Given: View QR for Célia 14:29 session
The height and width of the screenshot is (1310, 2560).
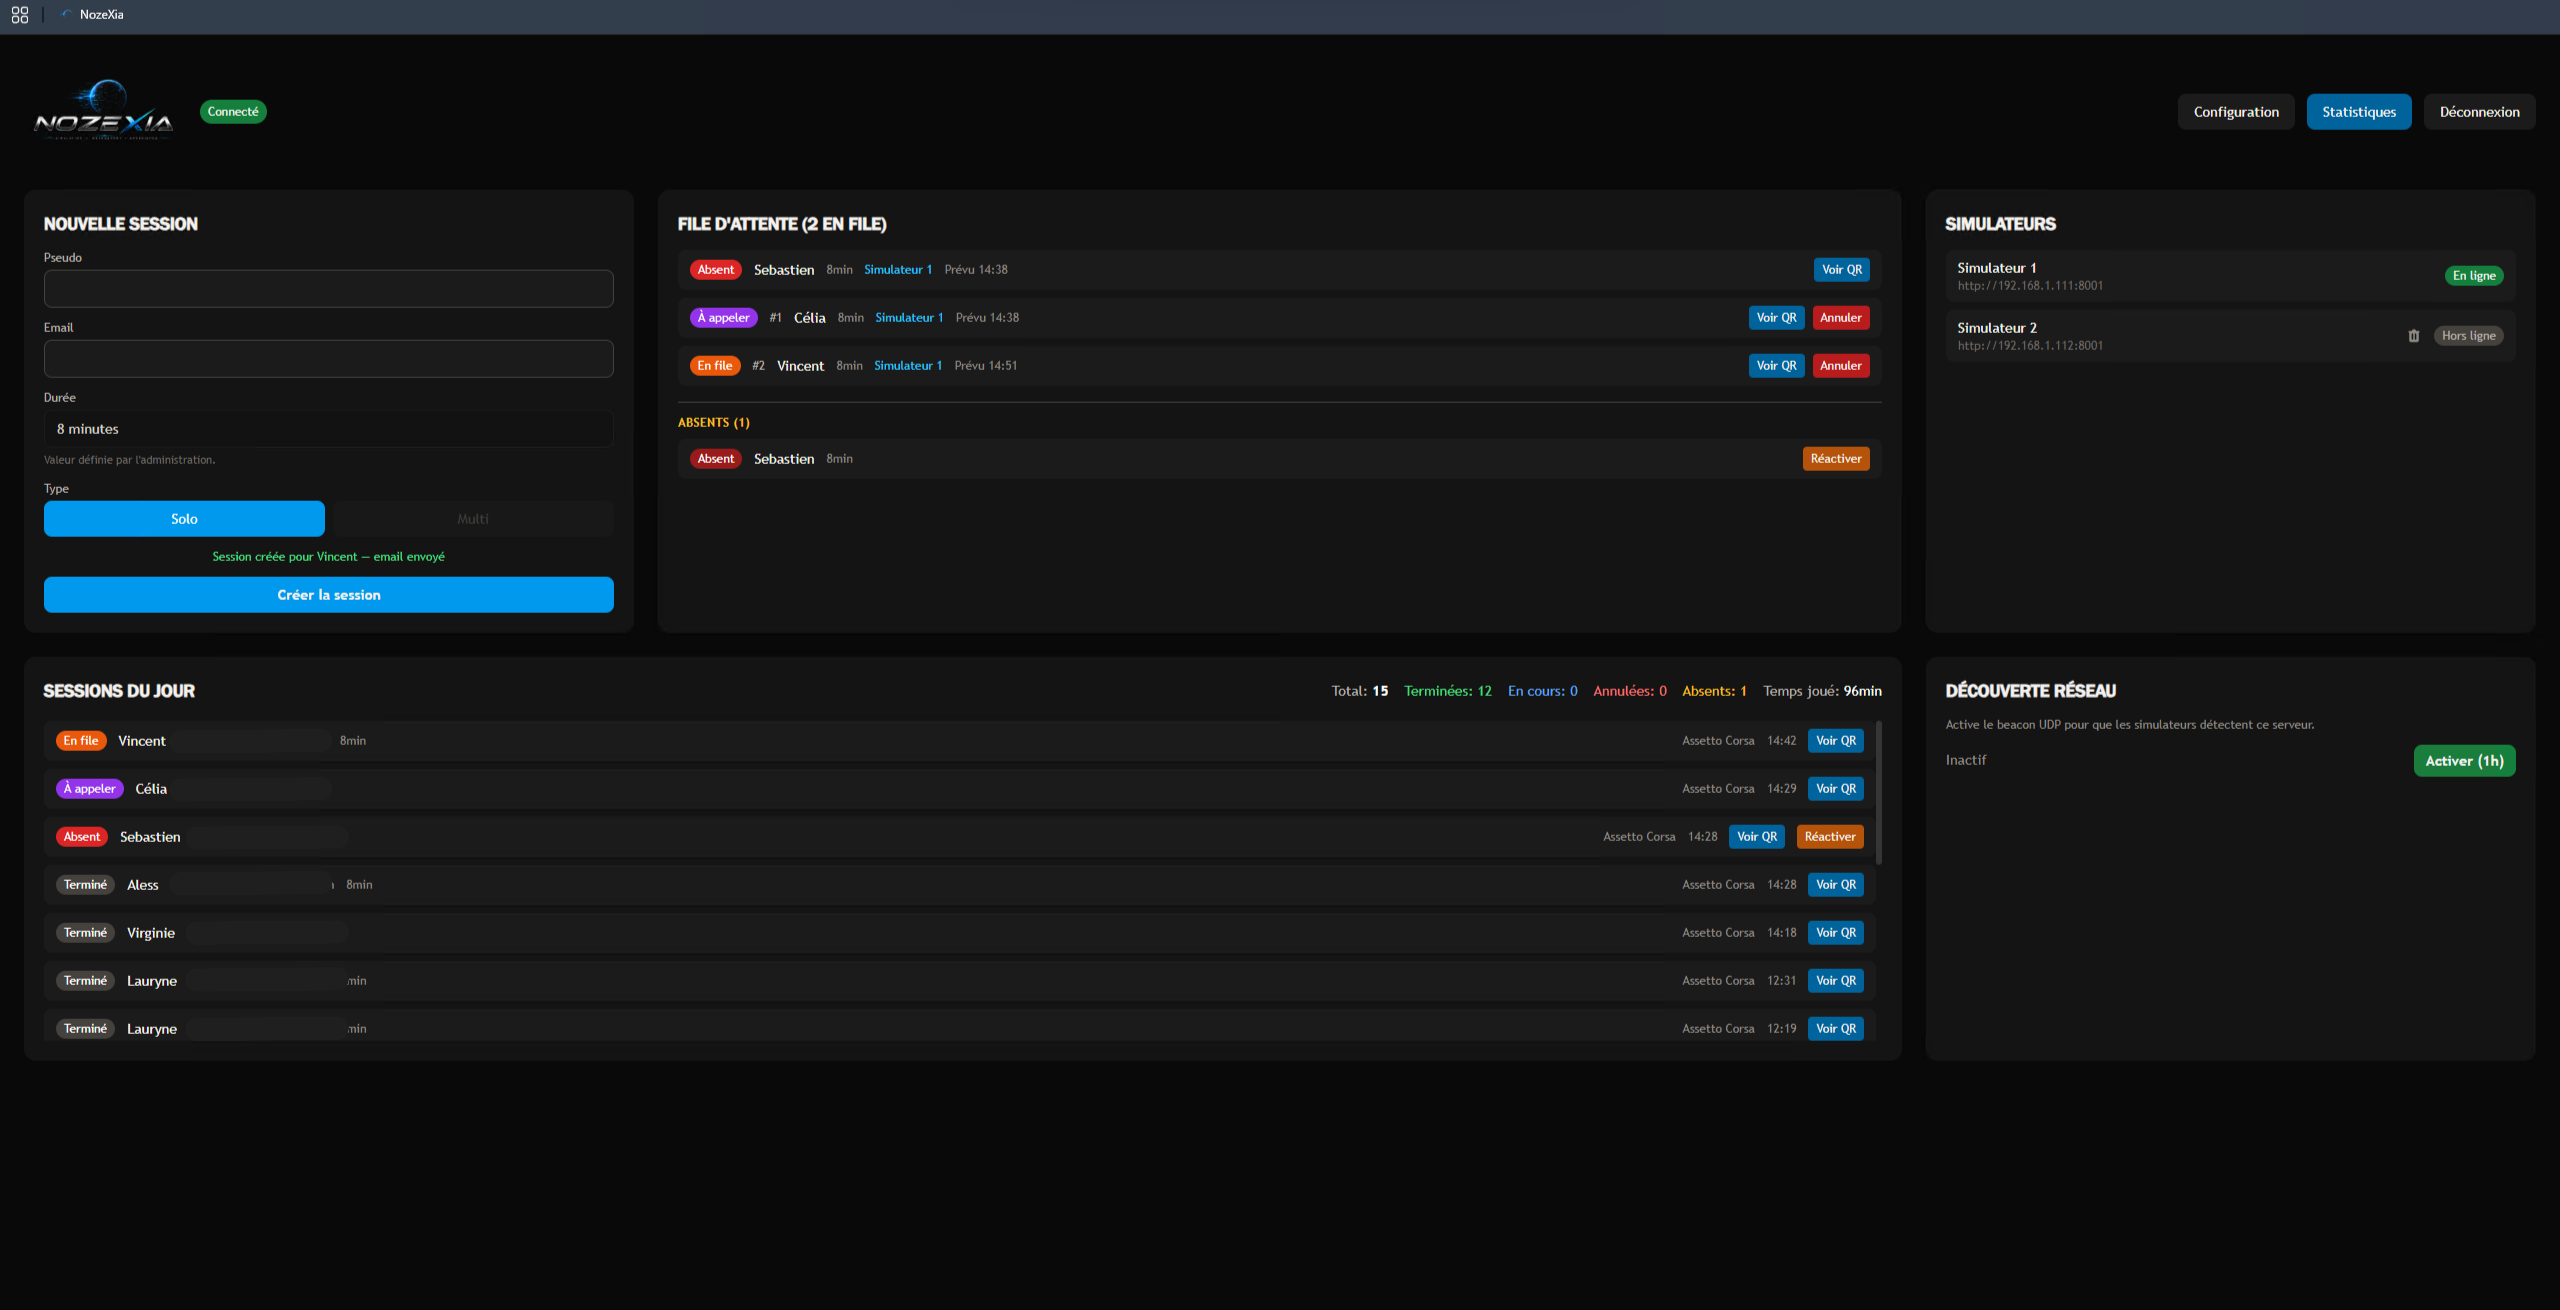Looking at the screenshot, I should (x=1836, y=789).
